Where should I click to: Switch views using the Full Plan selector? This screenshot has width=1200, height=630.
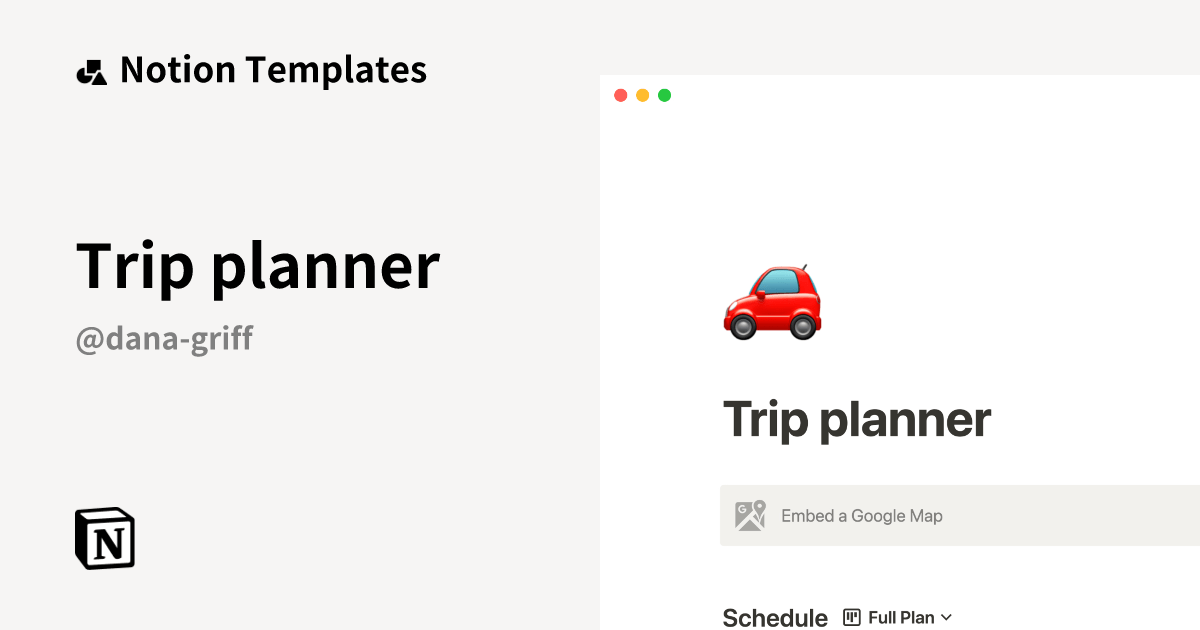[900, 617]
